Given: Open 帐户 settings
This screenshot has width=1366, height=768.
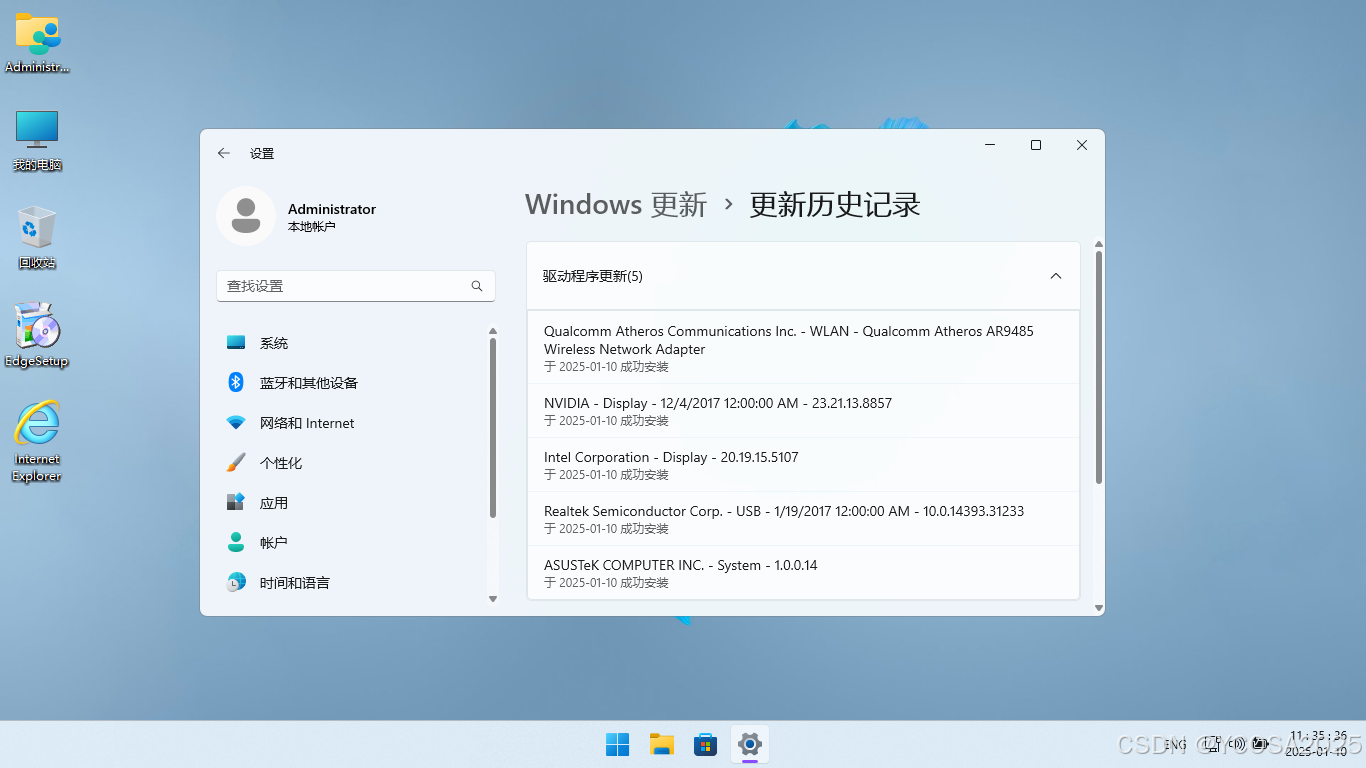Looking at the screenshot, I should (x=351, y=542).
